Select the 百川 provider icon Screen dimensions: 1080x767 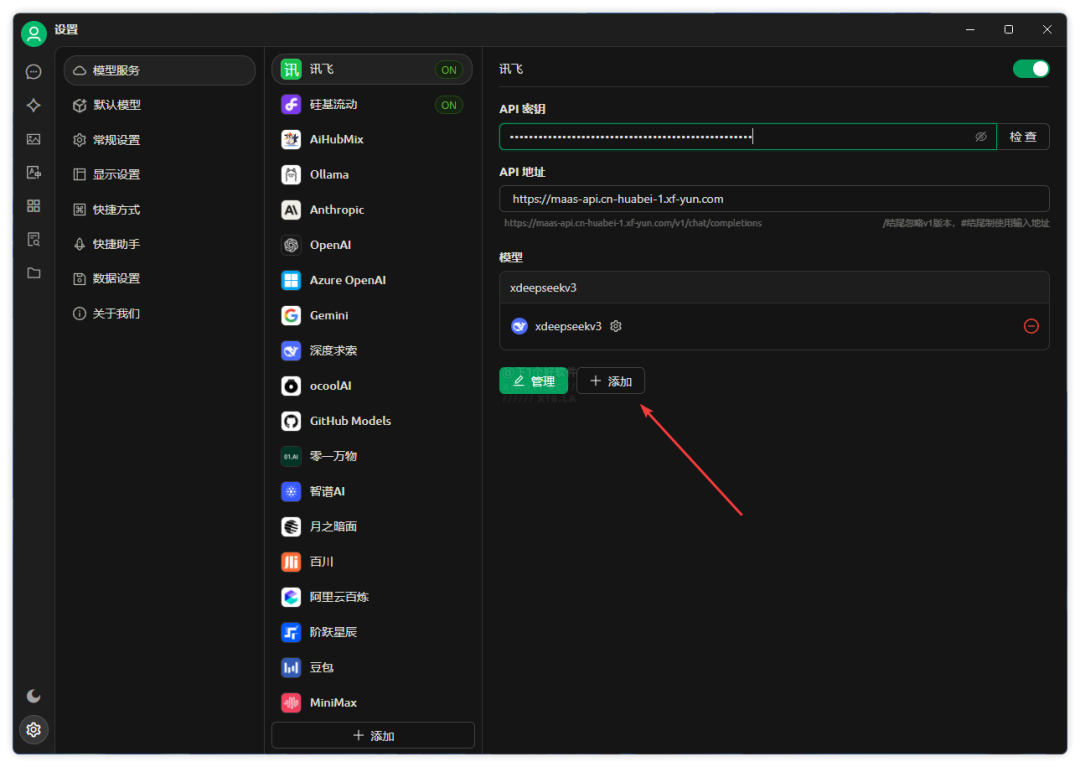point(291,561)
